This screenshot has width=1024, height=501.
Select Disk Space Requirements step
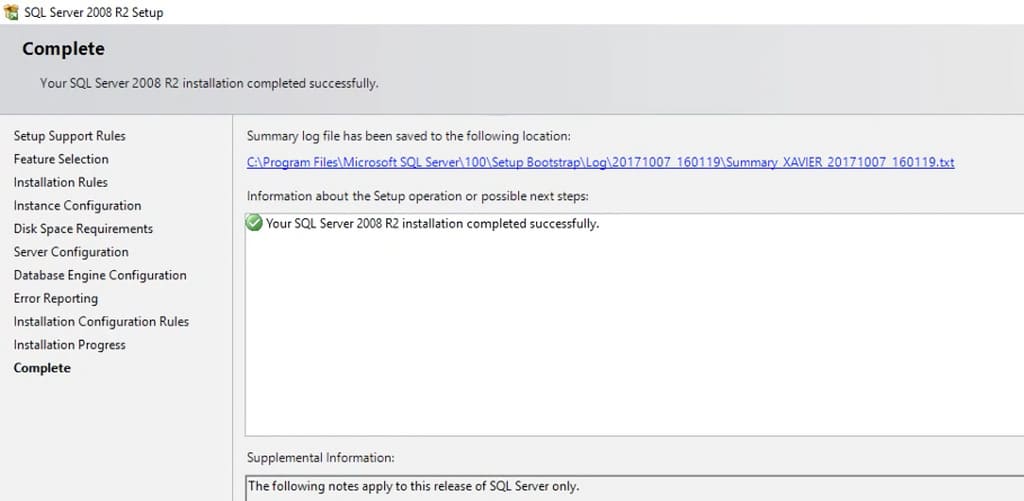click(x=83, y=229)
